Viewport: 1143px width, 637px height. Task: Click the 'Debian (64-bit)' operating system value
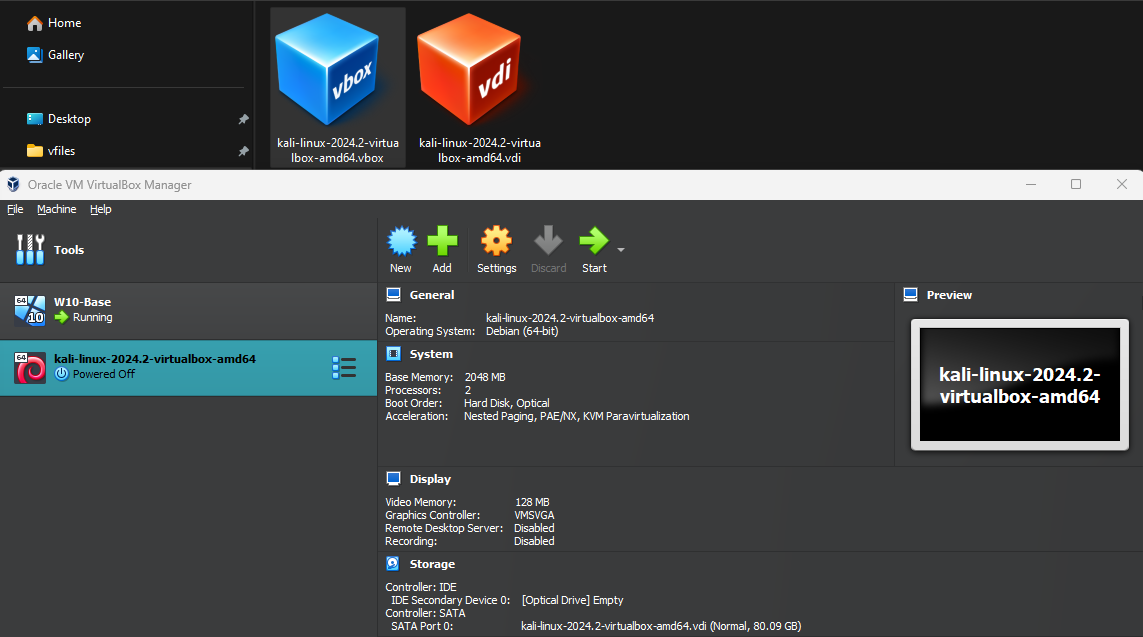[x=522, y=331]
